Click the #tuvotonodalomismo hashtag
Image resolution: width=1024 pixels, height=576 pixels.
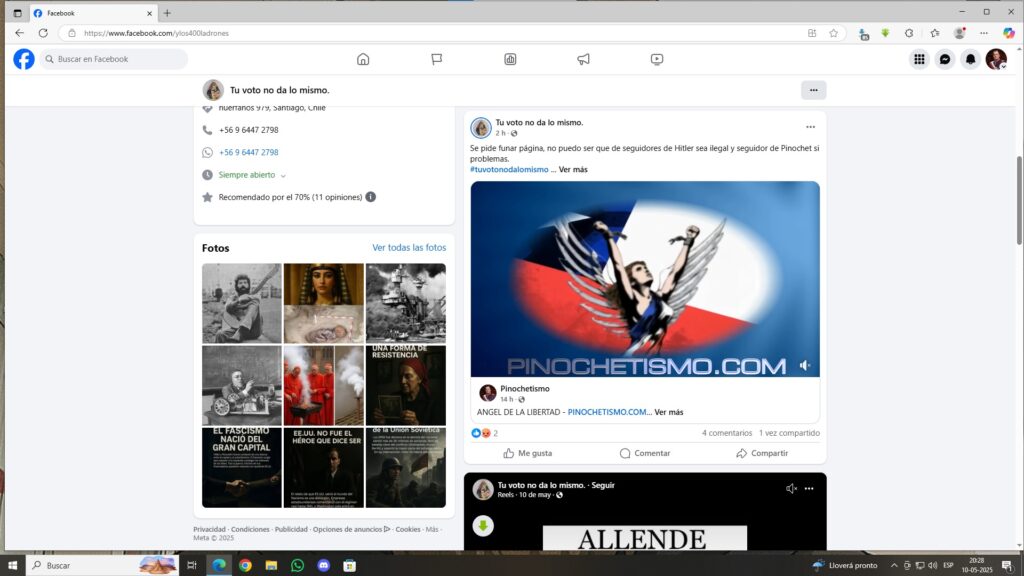(x=509, y=169)
